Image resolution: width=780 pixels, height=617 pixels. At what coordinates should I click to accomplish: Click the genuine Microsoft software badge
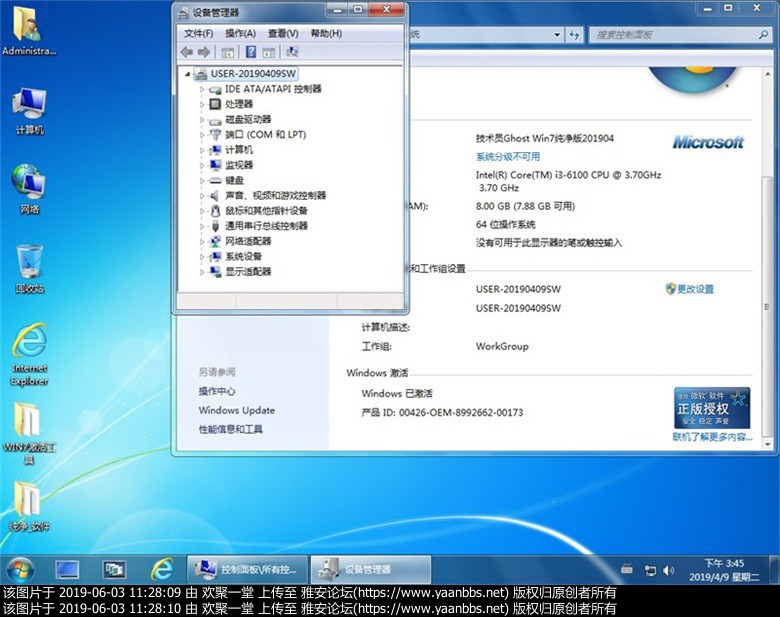[x=712, y=408]
